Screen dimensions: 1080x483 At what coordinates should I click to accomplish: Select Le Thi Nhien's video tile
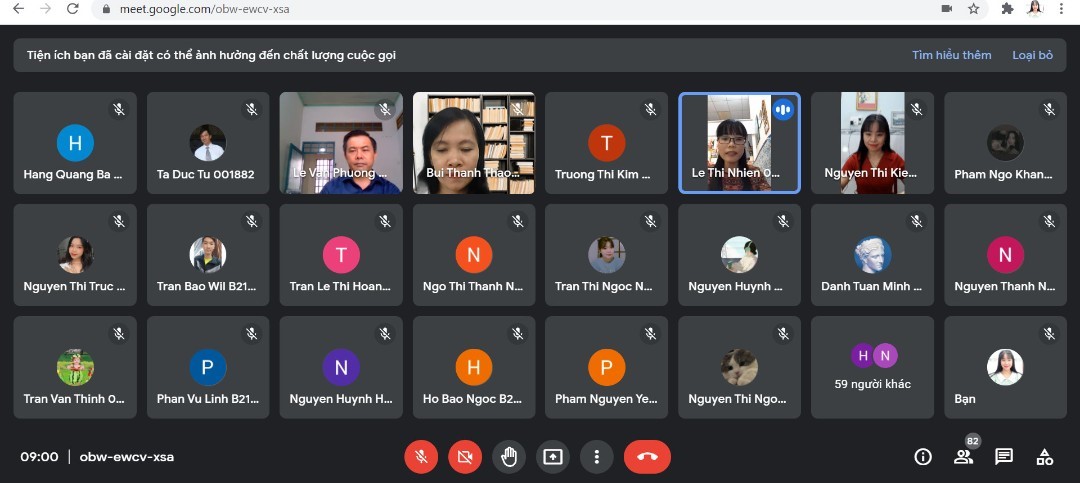(739, 142)
